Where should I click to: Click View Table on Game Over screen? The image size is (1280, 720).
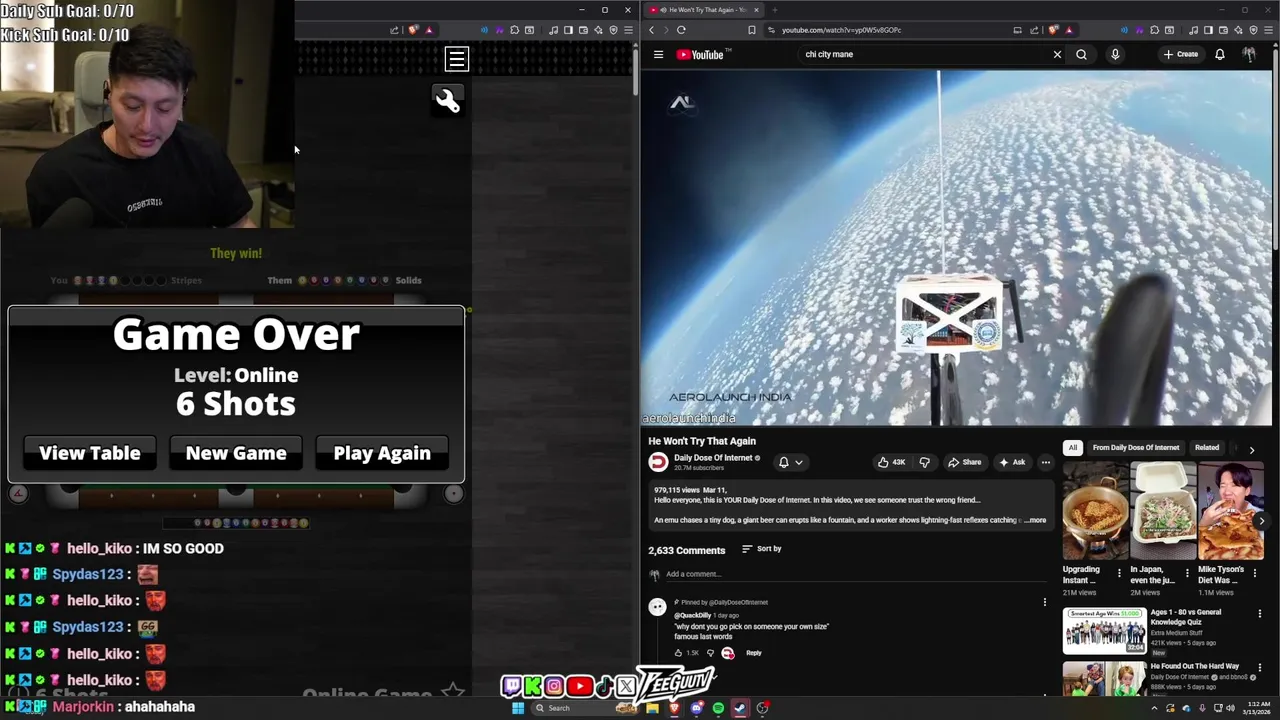90,453
